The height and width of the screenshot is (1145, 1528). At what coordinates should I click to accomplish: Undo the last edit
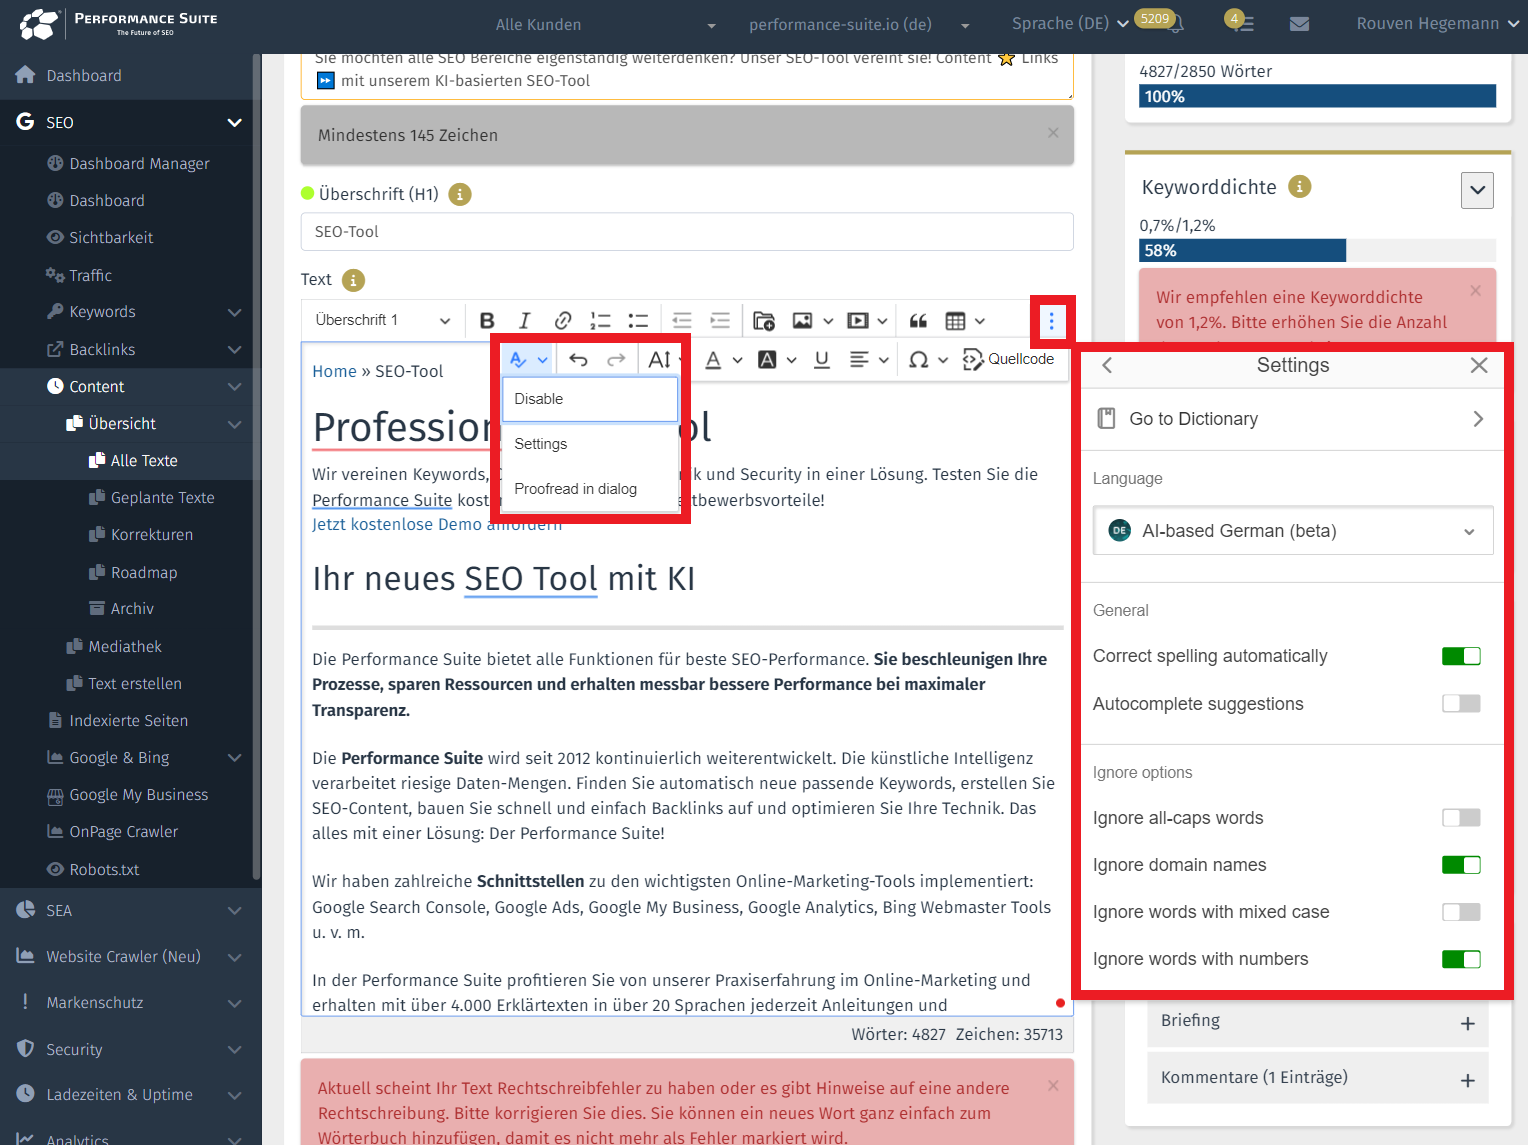[578, 360]
